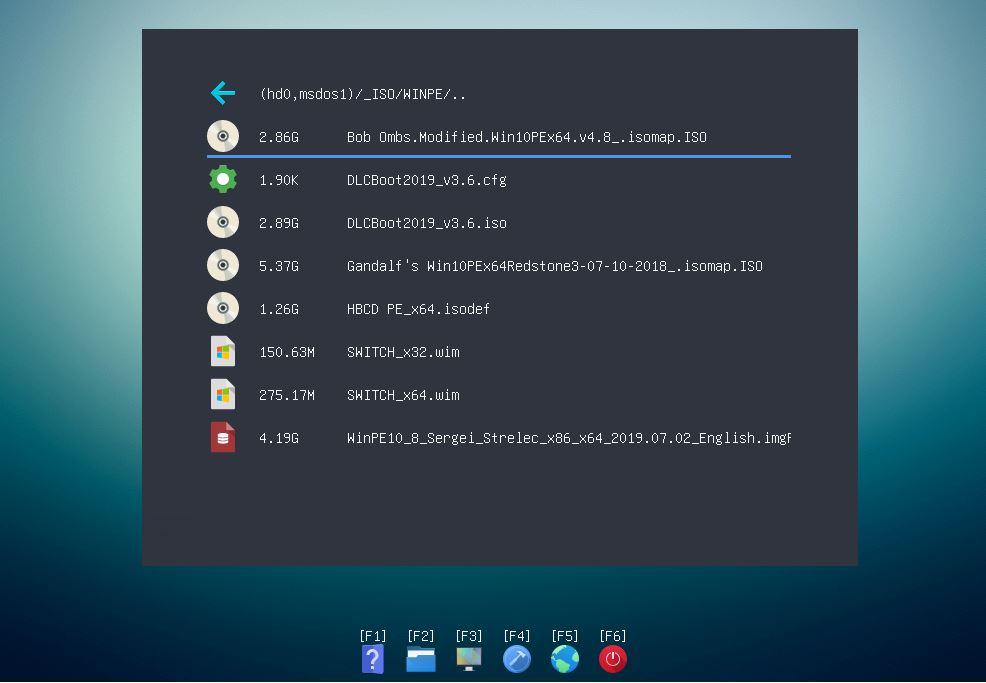Click the [F2] label
Screen dimensions: 986x683
pos(421,636)
